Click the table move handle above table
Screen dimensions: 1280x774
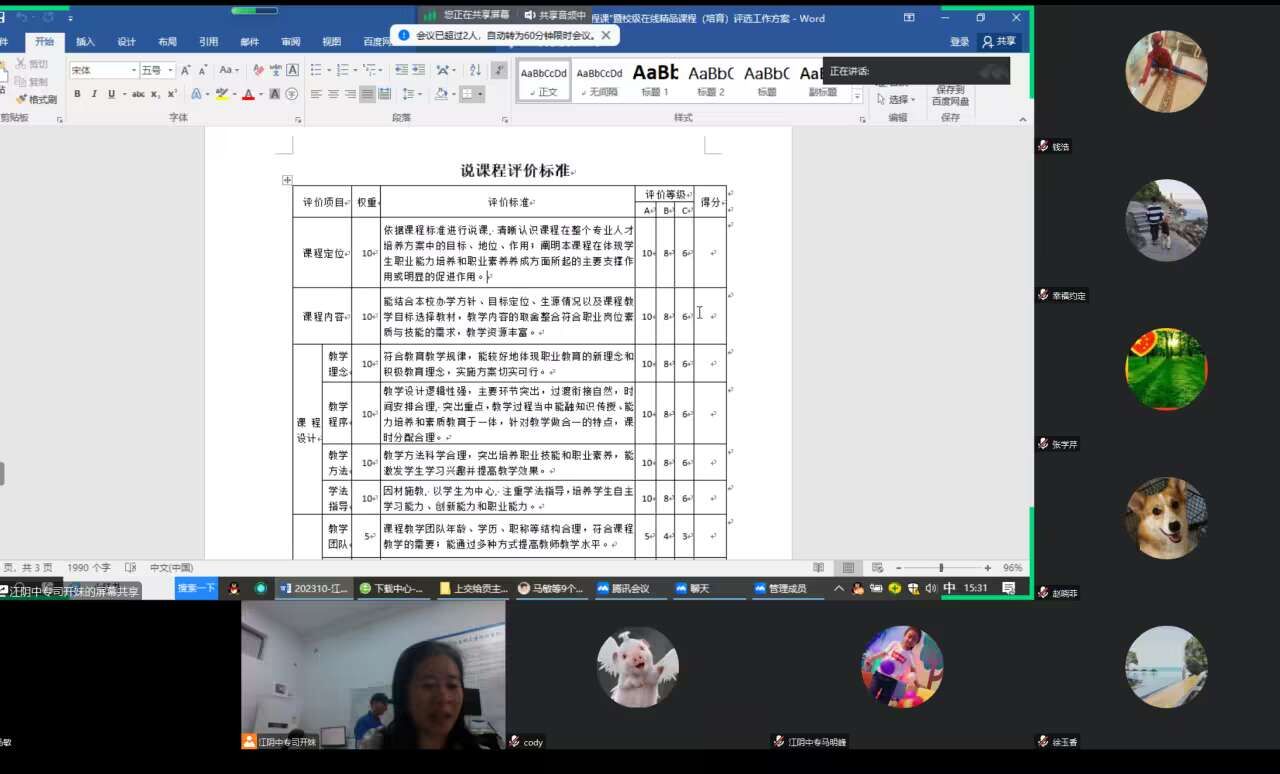(x=287, y=180)
